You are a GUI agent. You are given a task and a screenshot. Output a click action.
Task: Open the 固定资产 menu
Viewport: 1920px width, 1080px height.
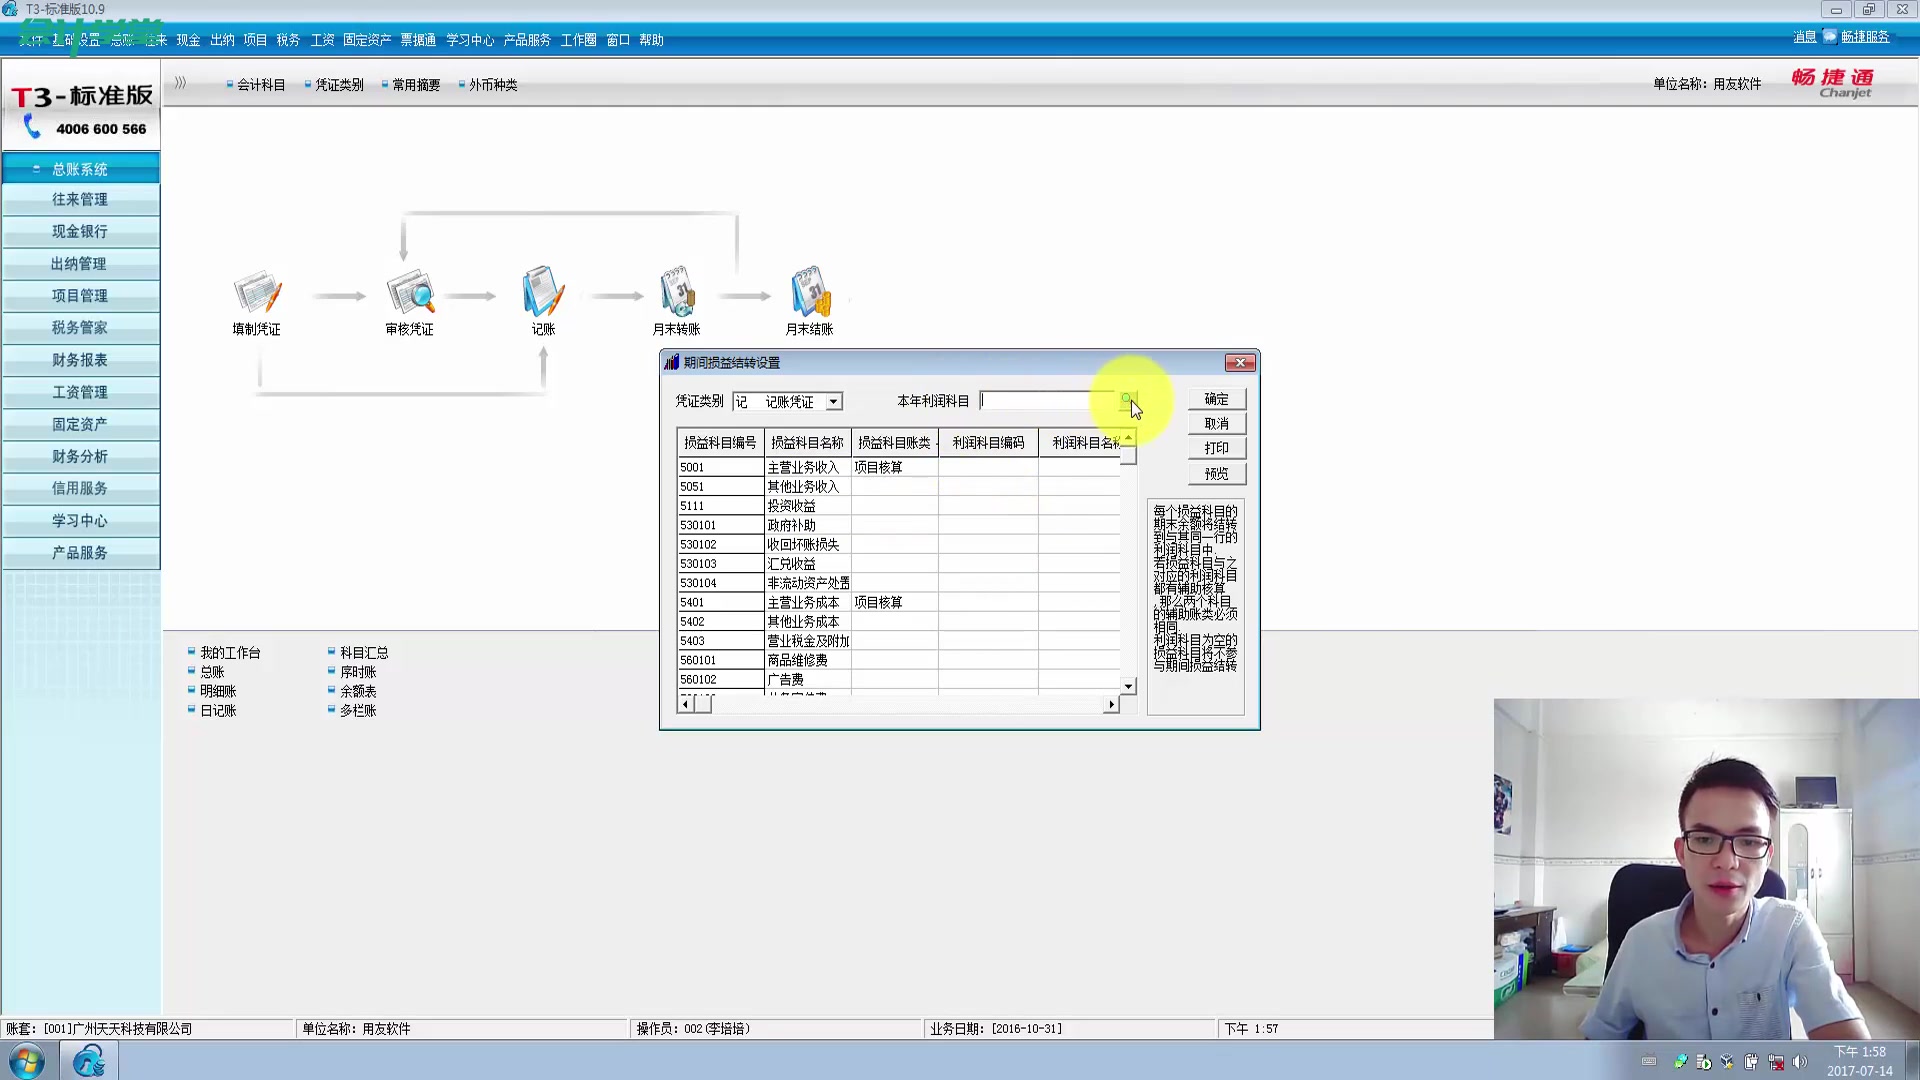[x=367, y=40]
